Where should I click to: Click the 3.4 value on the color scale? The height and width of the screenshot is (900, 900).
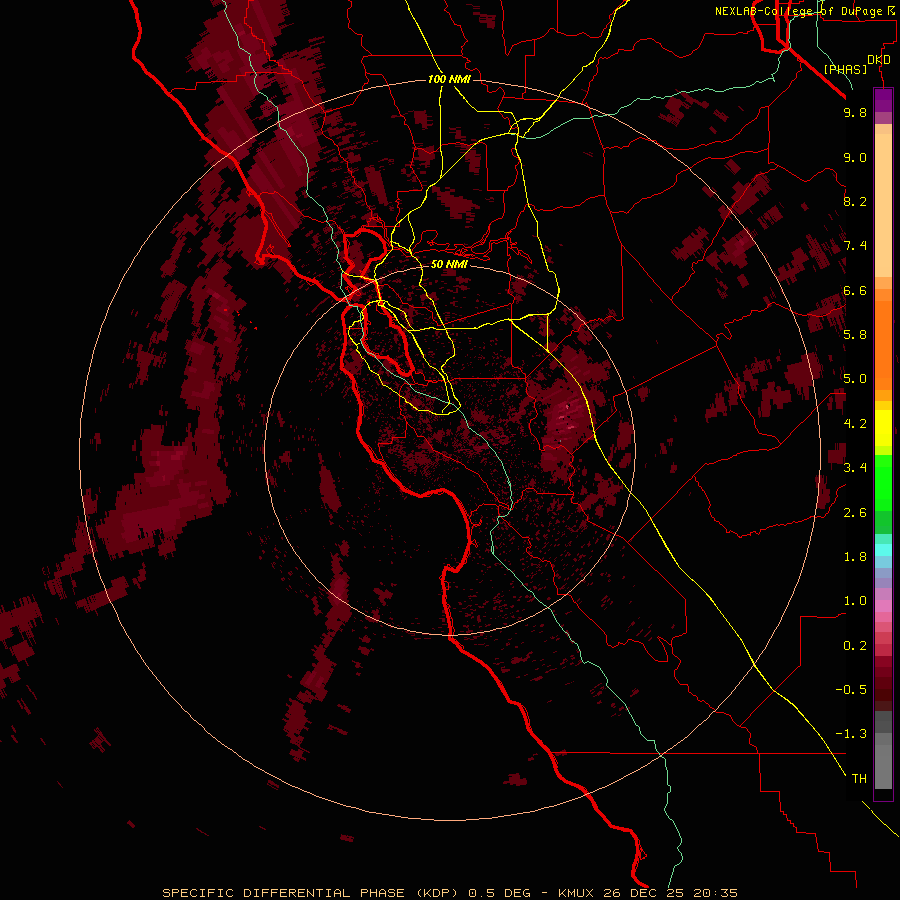click(x=855, y=468)
